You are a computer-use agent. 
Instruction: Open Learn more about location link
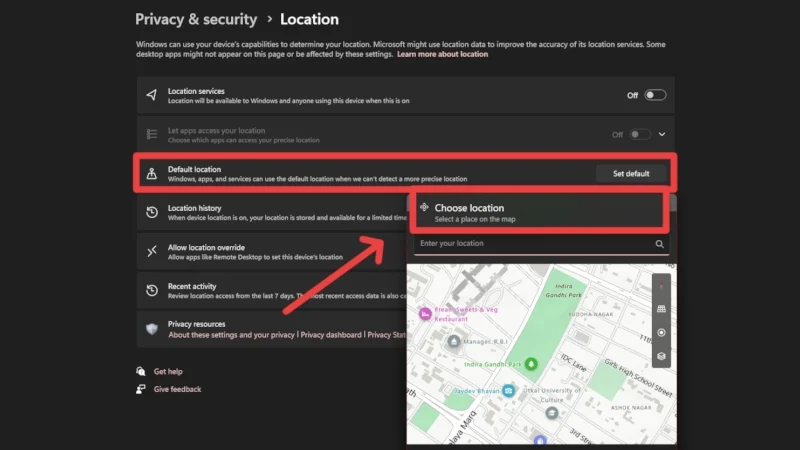point(442,54)
